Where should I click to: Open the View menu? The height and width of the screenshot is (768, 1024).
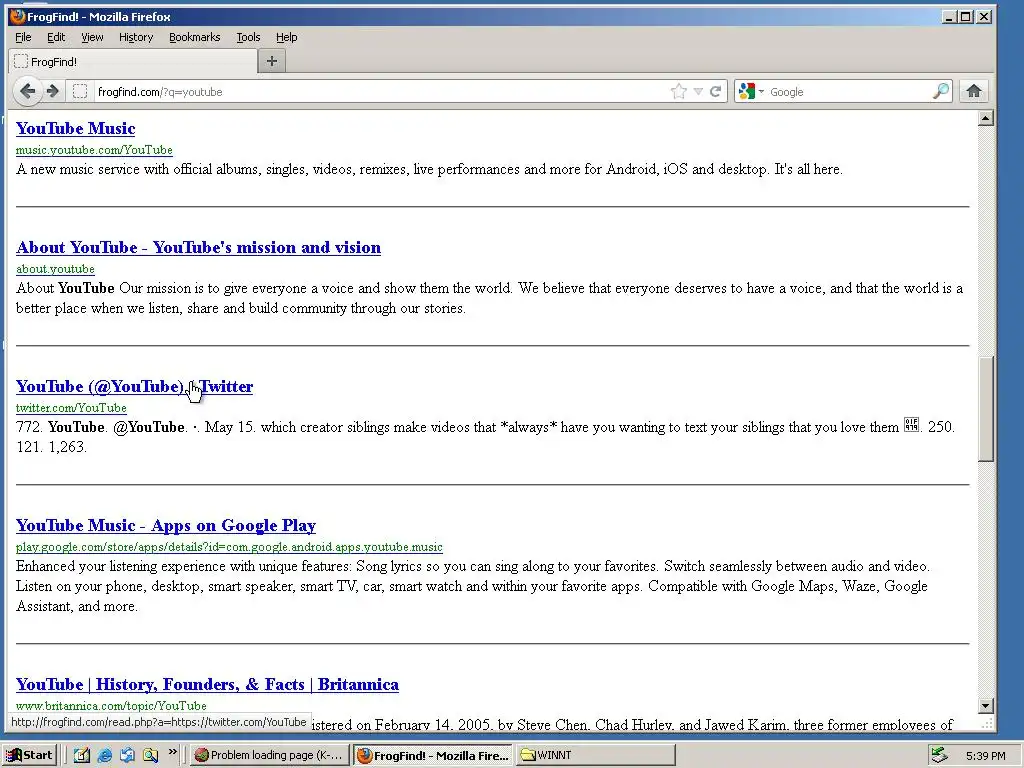coord(92,37)
